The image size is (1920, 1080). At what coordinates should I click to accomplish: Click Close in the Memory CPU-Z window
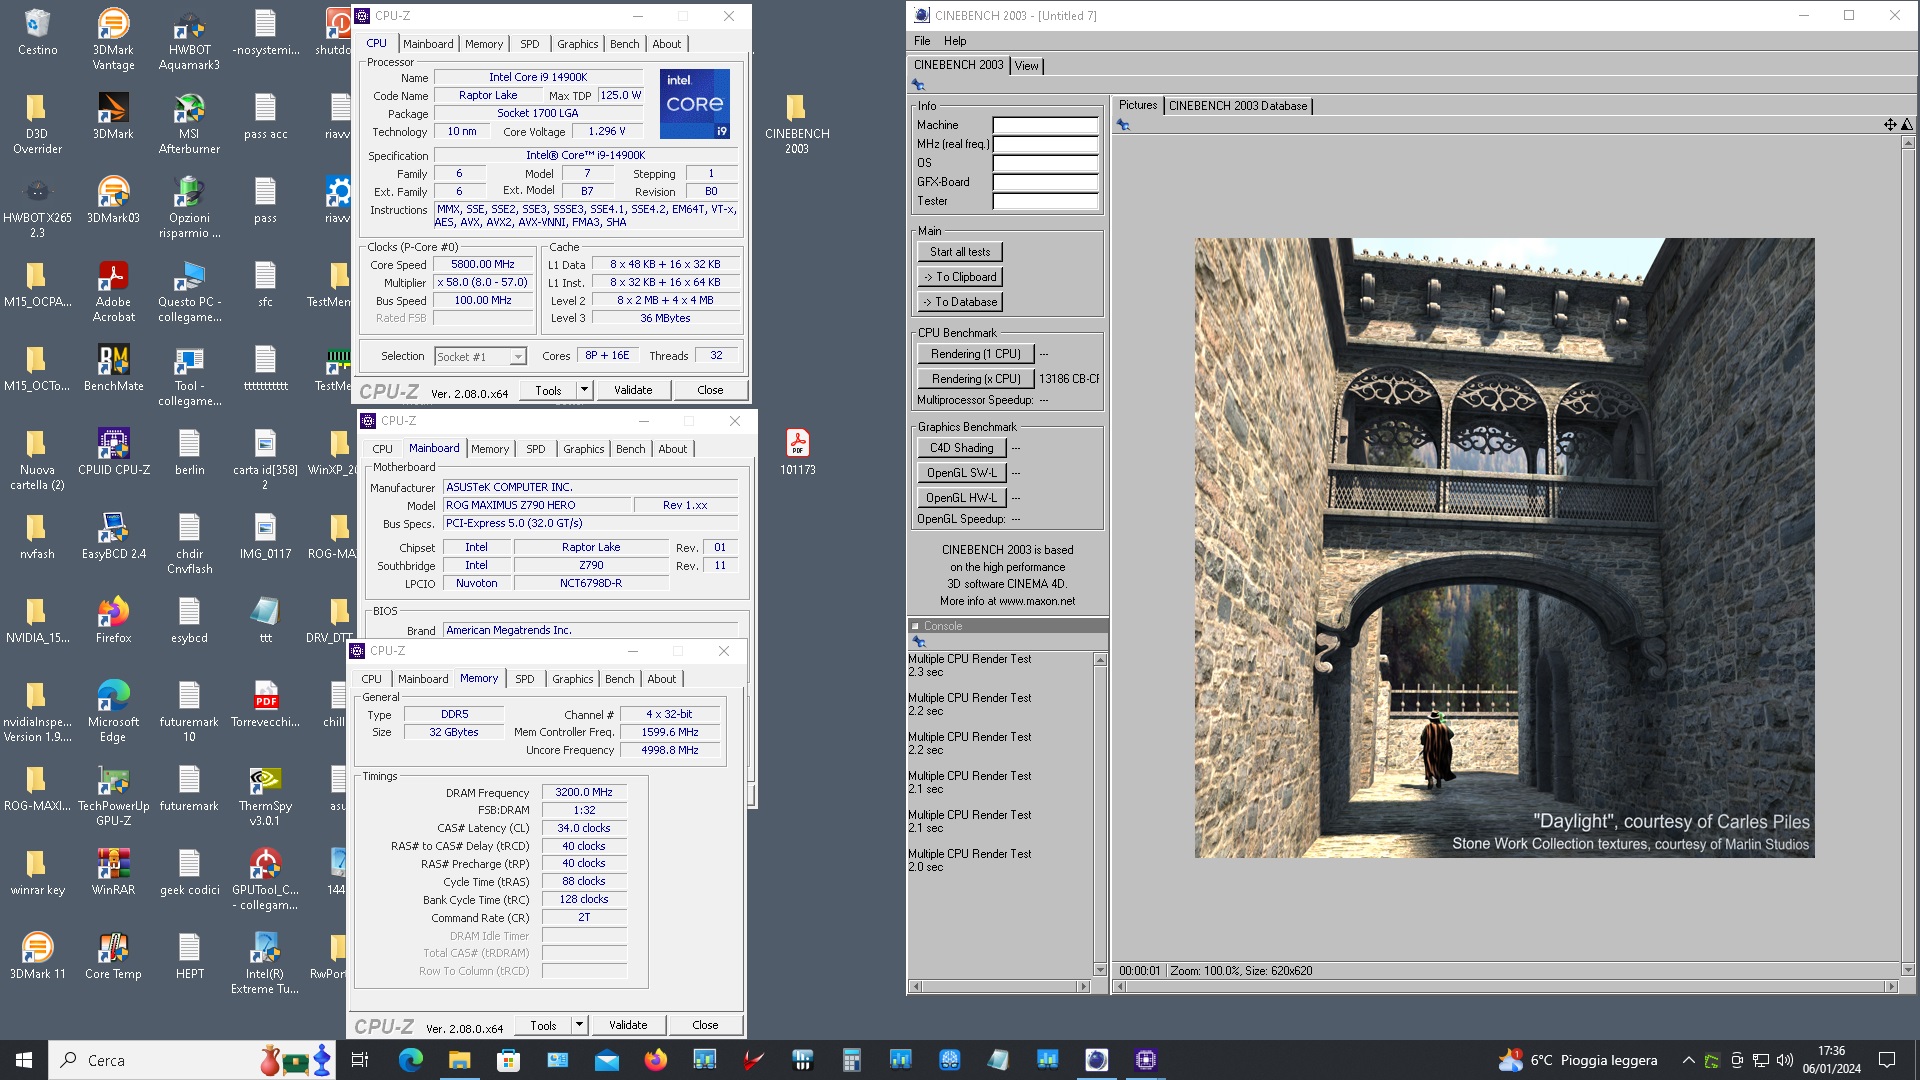[x=705, y=1025]
